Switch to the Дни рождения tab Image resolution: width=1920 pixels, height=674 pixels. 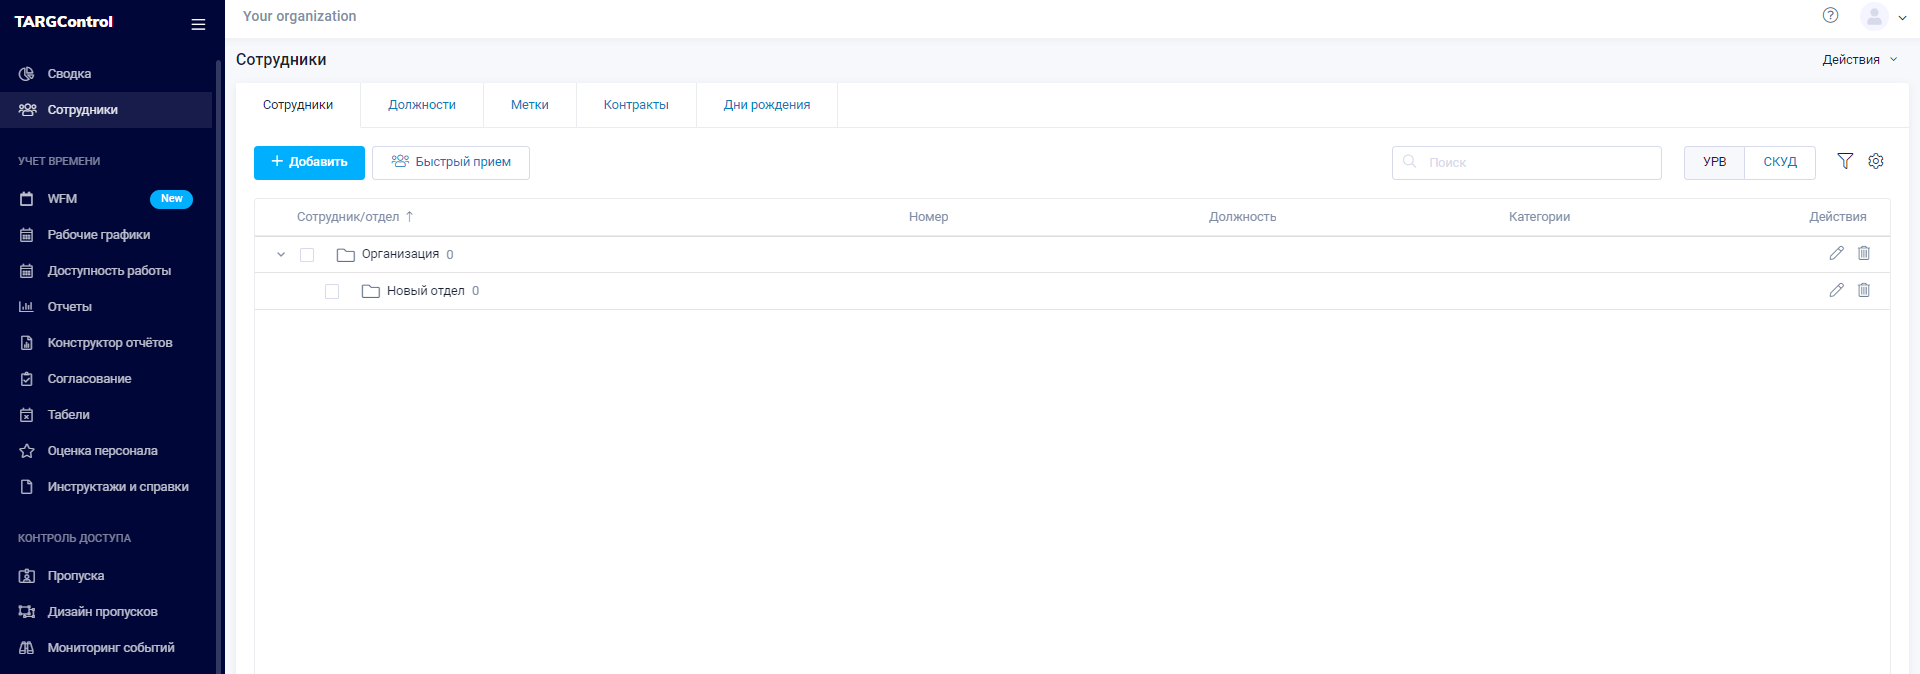click(767, 105)
